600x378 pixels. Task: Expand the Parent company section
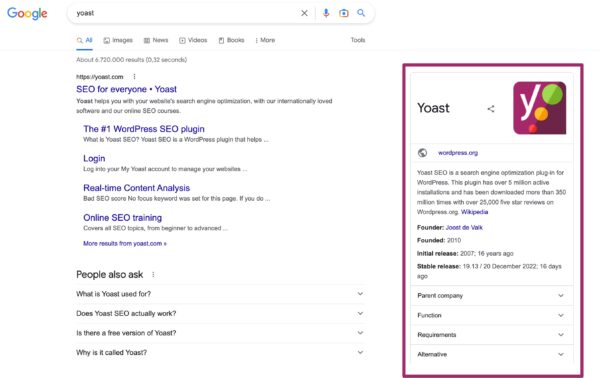coord(492,295)
